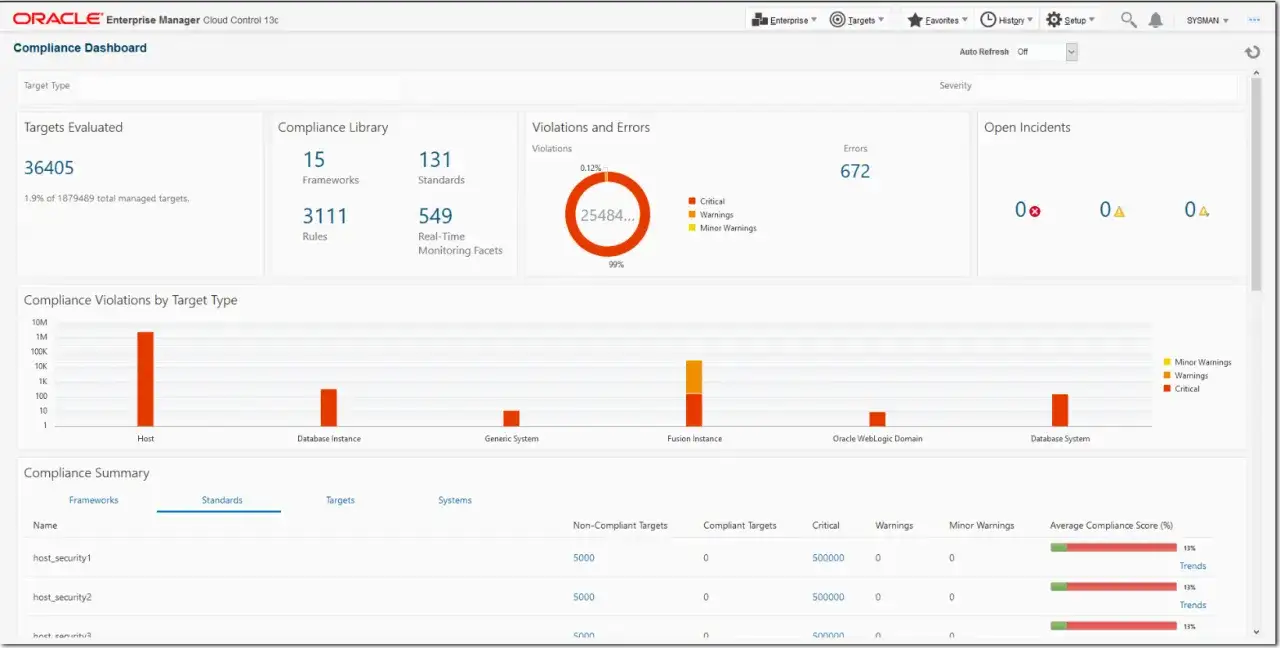Open the Setup menu
Viewport: 1280px width, 648px height.
[x=1070, y=20]
